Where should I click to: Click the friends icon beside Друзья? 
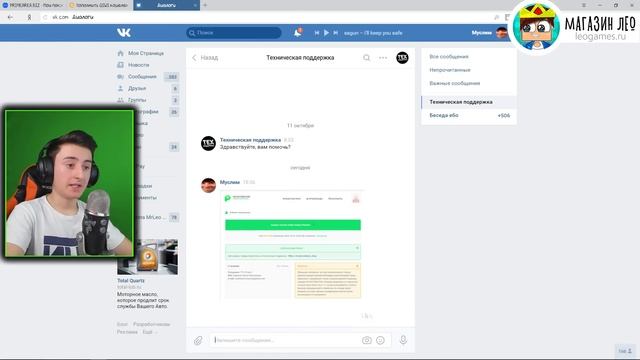pyautogui.click(x=120, y=88)
